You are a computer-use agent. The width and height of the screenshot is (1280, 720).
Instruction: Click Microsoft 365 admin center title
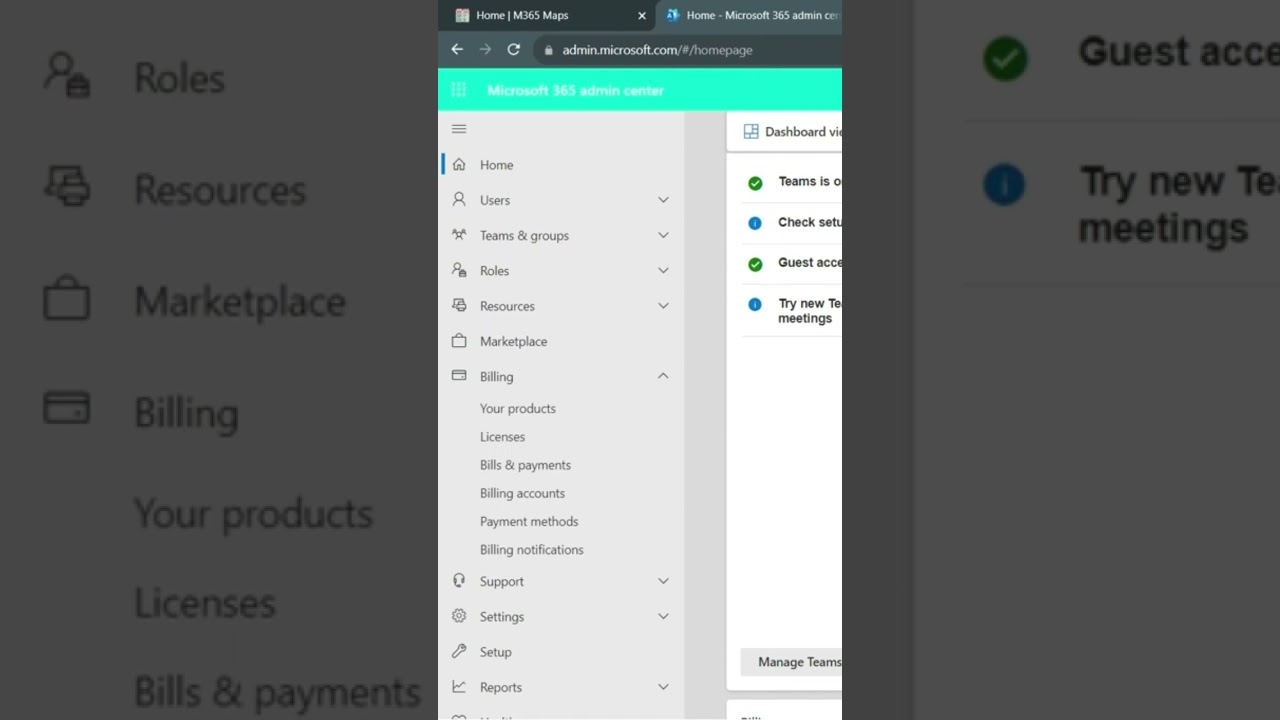tap(575, 90)
